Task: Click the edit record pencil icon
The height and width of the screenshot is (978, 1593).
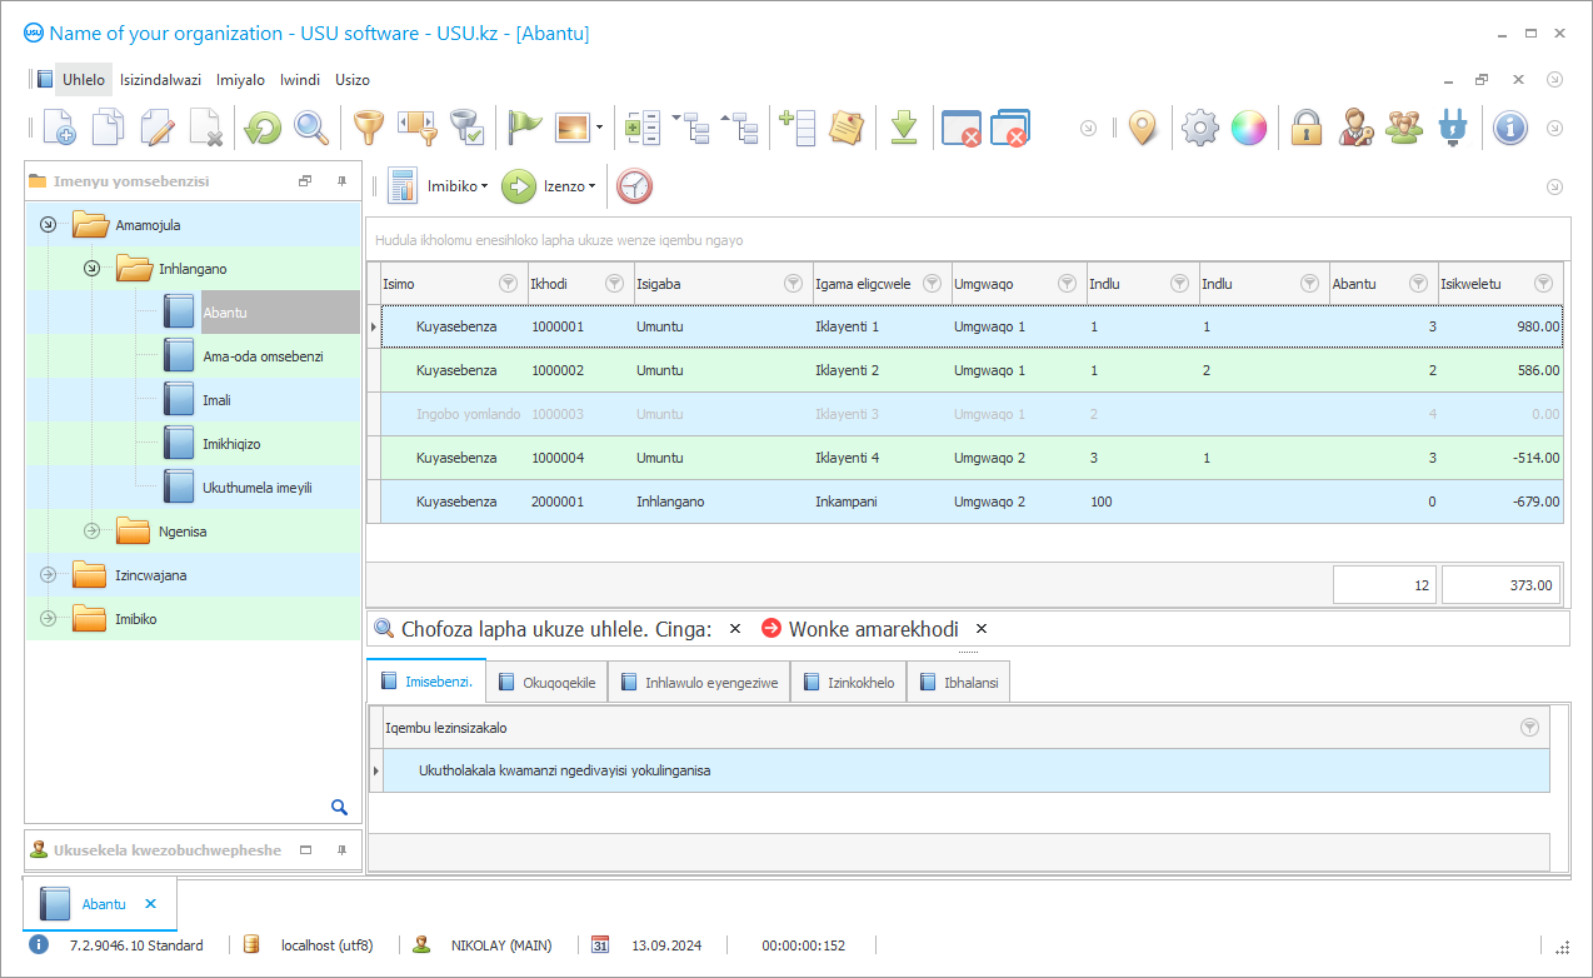Action: (157, 128)
